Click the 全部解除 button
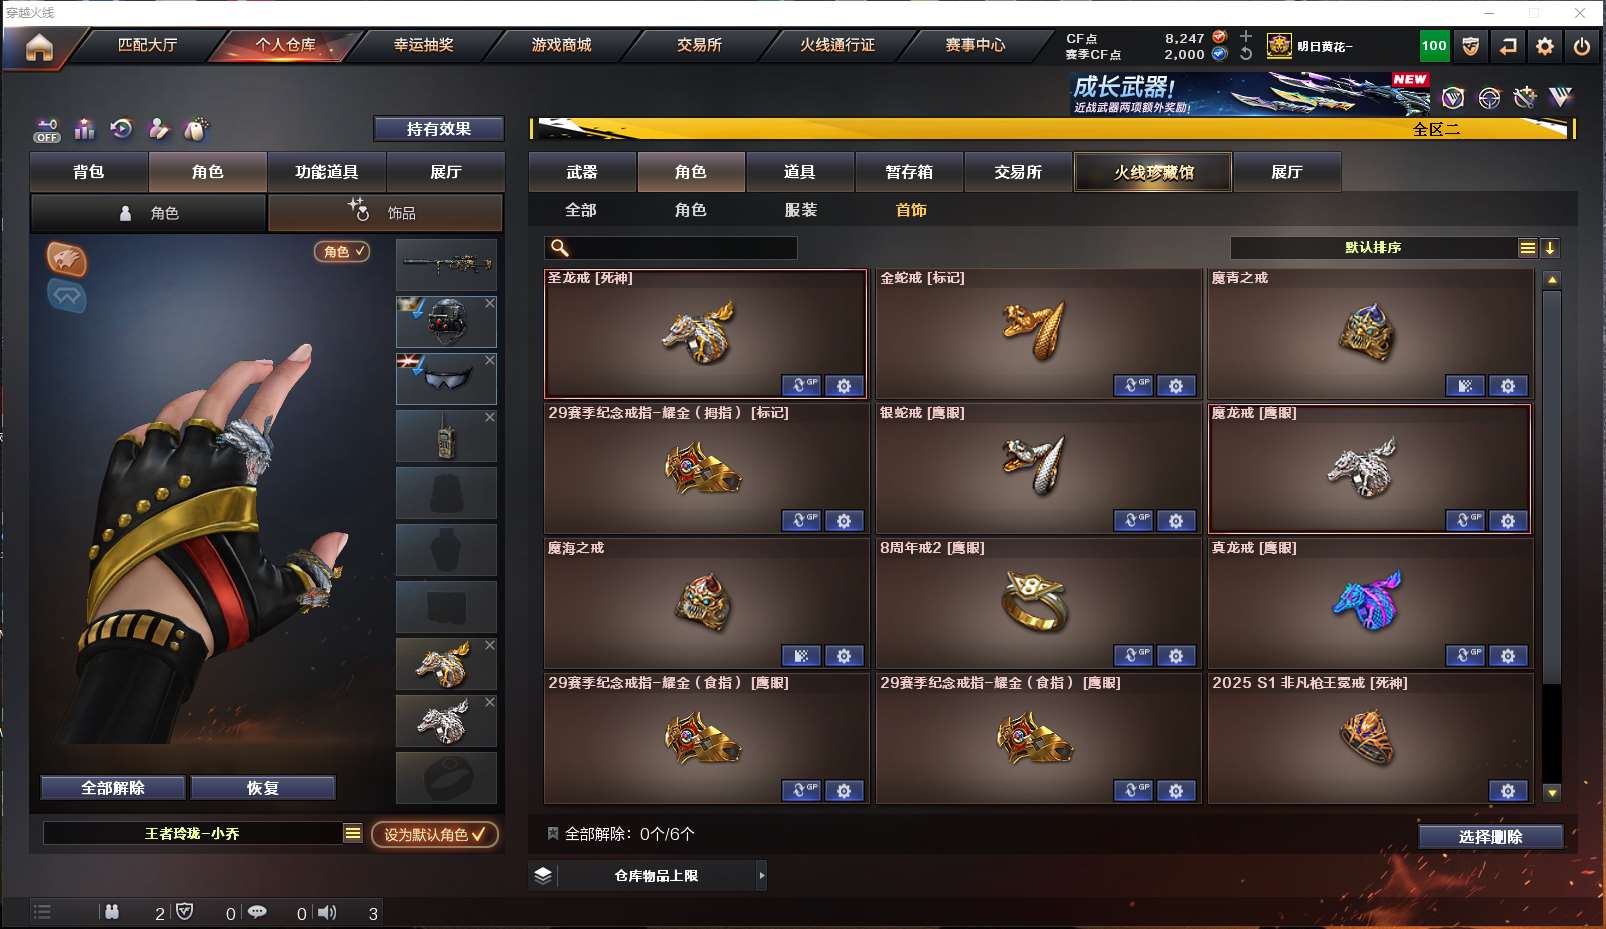Viewport: 1606px width, 929px height. pos(113,788)
